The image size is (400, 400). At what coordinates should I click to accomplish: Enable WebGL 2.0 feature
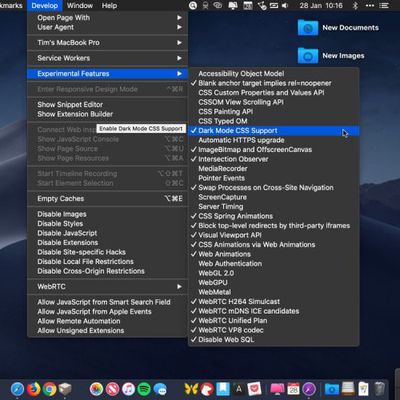pos(274,273)
